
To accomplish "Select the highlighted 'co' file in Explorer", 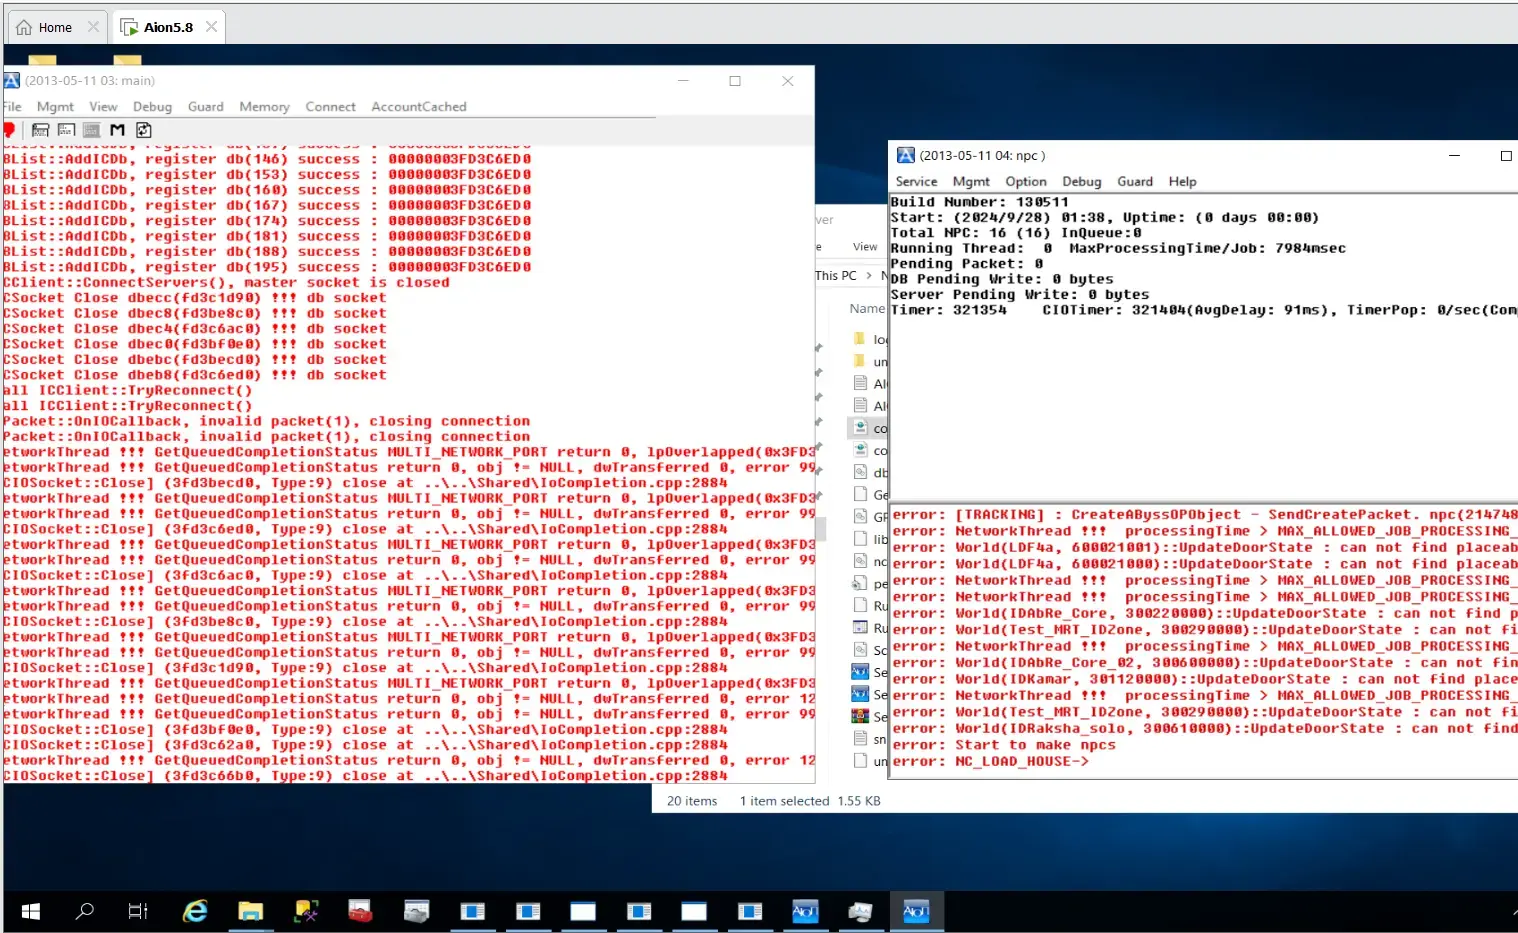I will pos(868,428).
